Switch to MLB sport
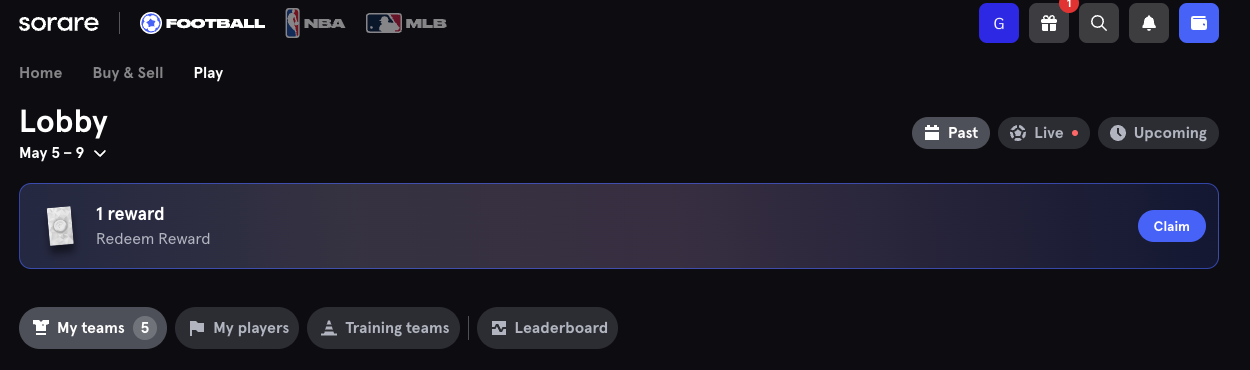Viewport: 1250px width, 370px height. (x=406, y=22)
